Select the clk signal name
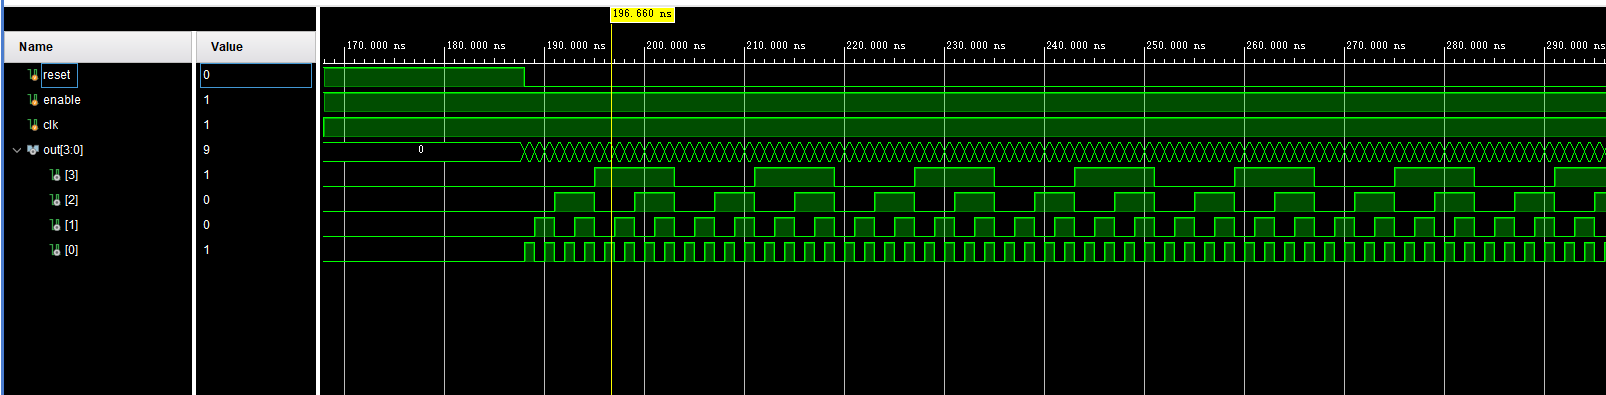 [x=51, y=125]
